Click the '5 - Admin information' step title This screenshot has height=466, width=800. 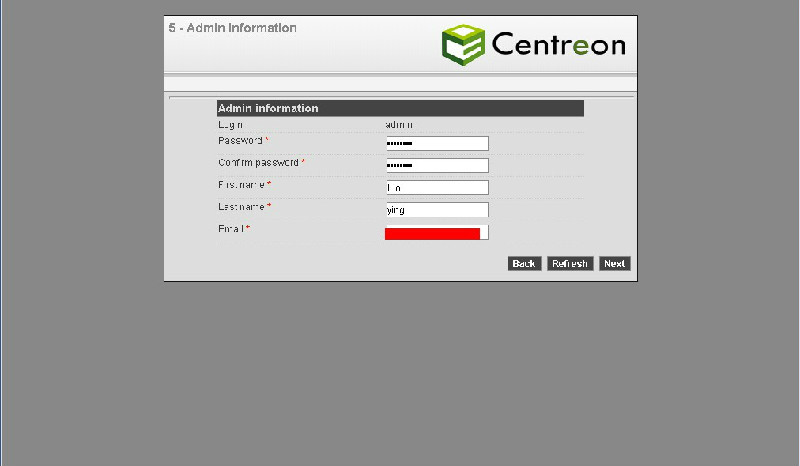(x=233, y=28)
